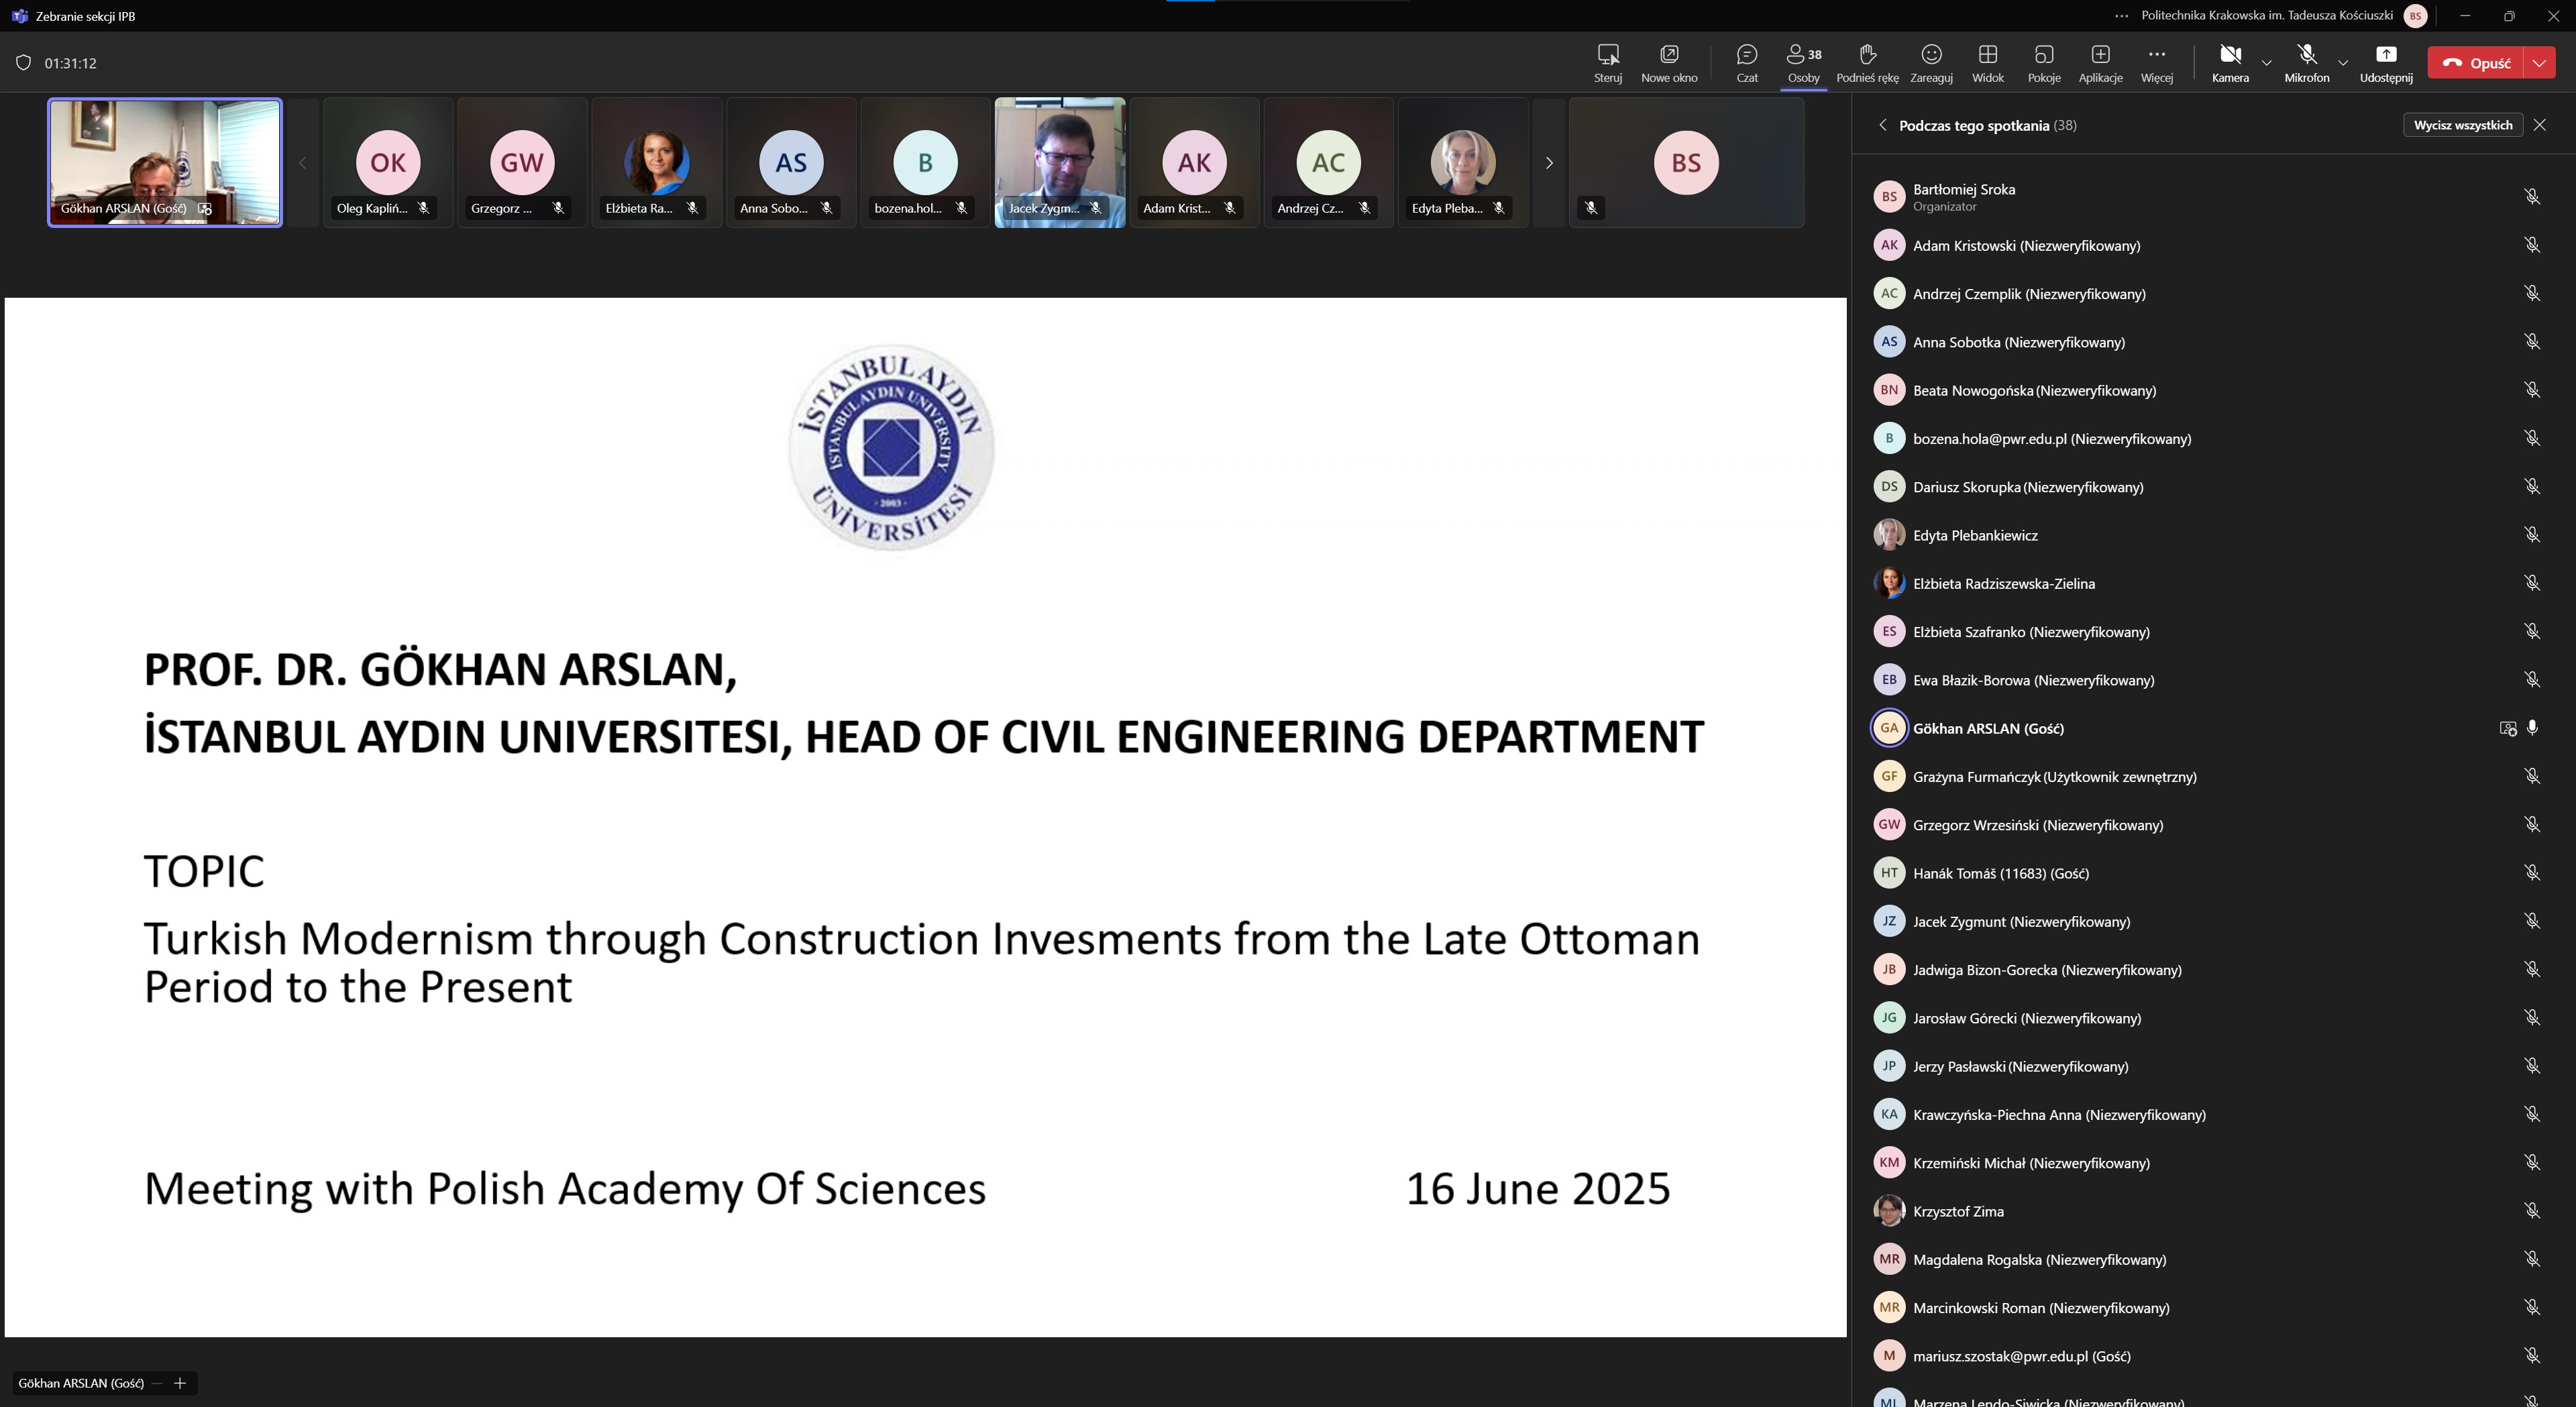
Task: Click the Podnieś rękę hand icon
Action: (x=1866, y=62)
